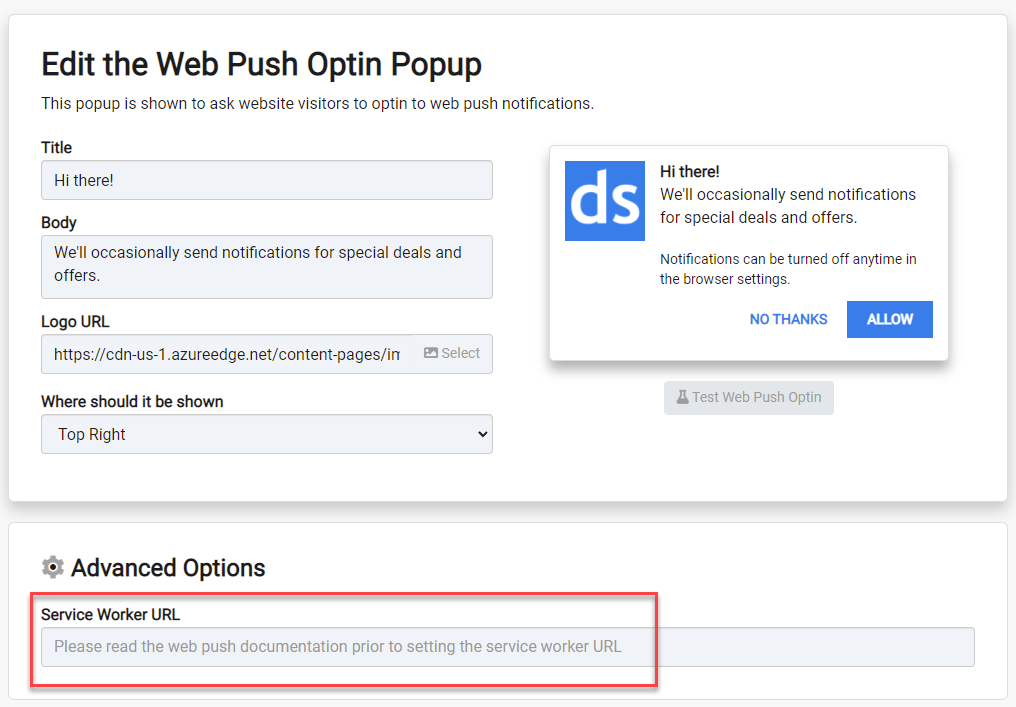
Task: Click the ds logo in the popup preview
Action: click(605, 201)
